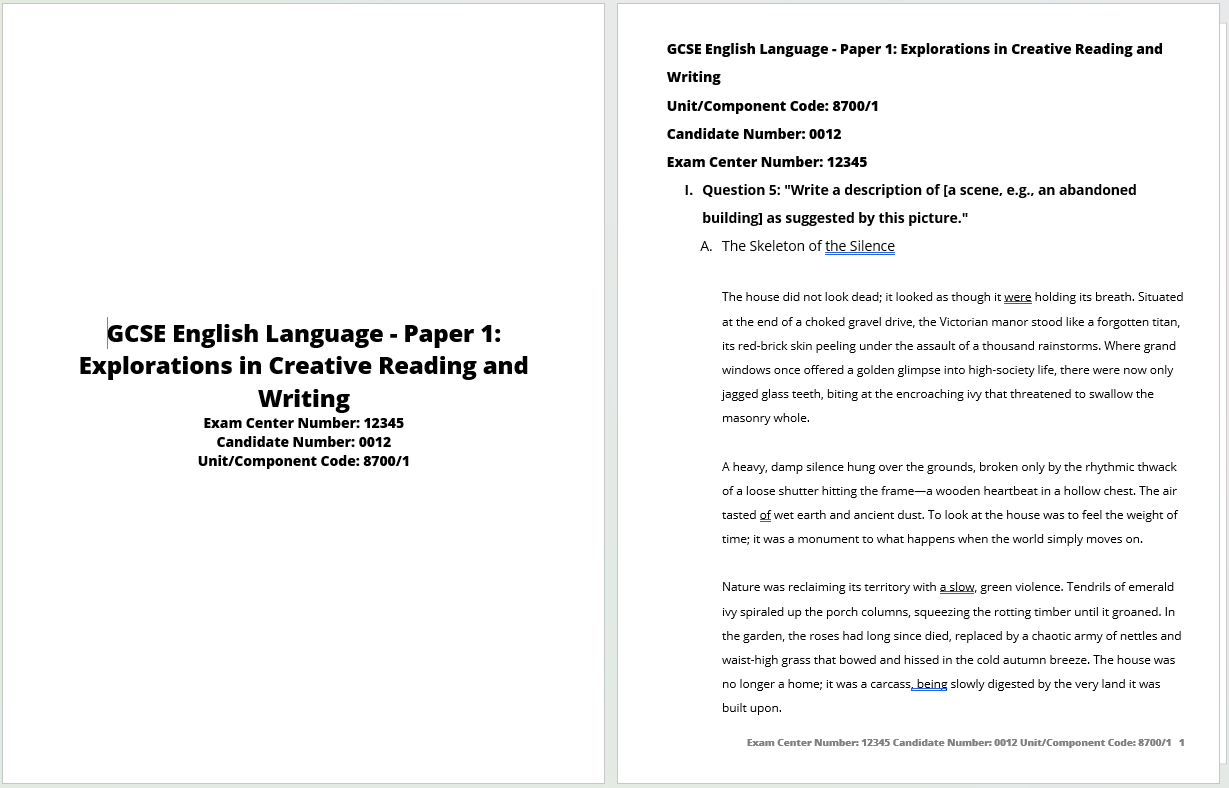Click the paragraph starting 'Nature was reclaiming its territory'
The height and width of the screenshot is (788, 1229).
tap(952, 647)
